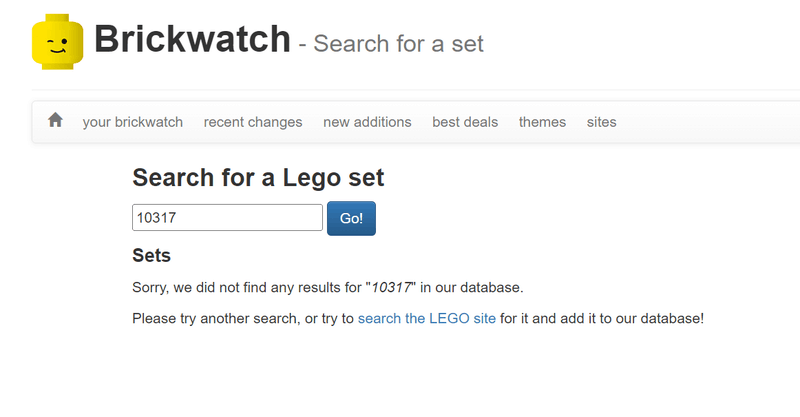
Task: Click the Sets section heading
Action: pyautogui.click(x=151, y=256)
